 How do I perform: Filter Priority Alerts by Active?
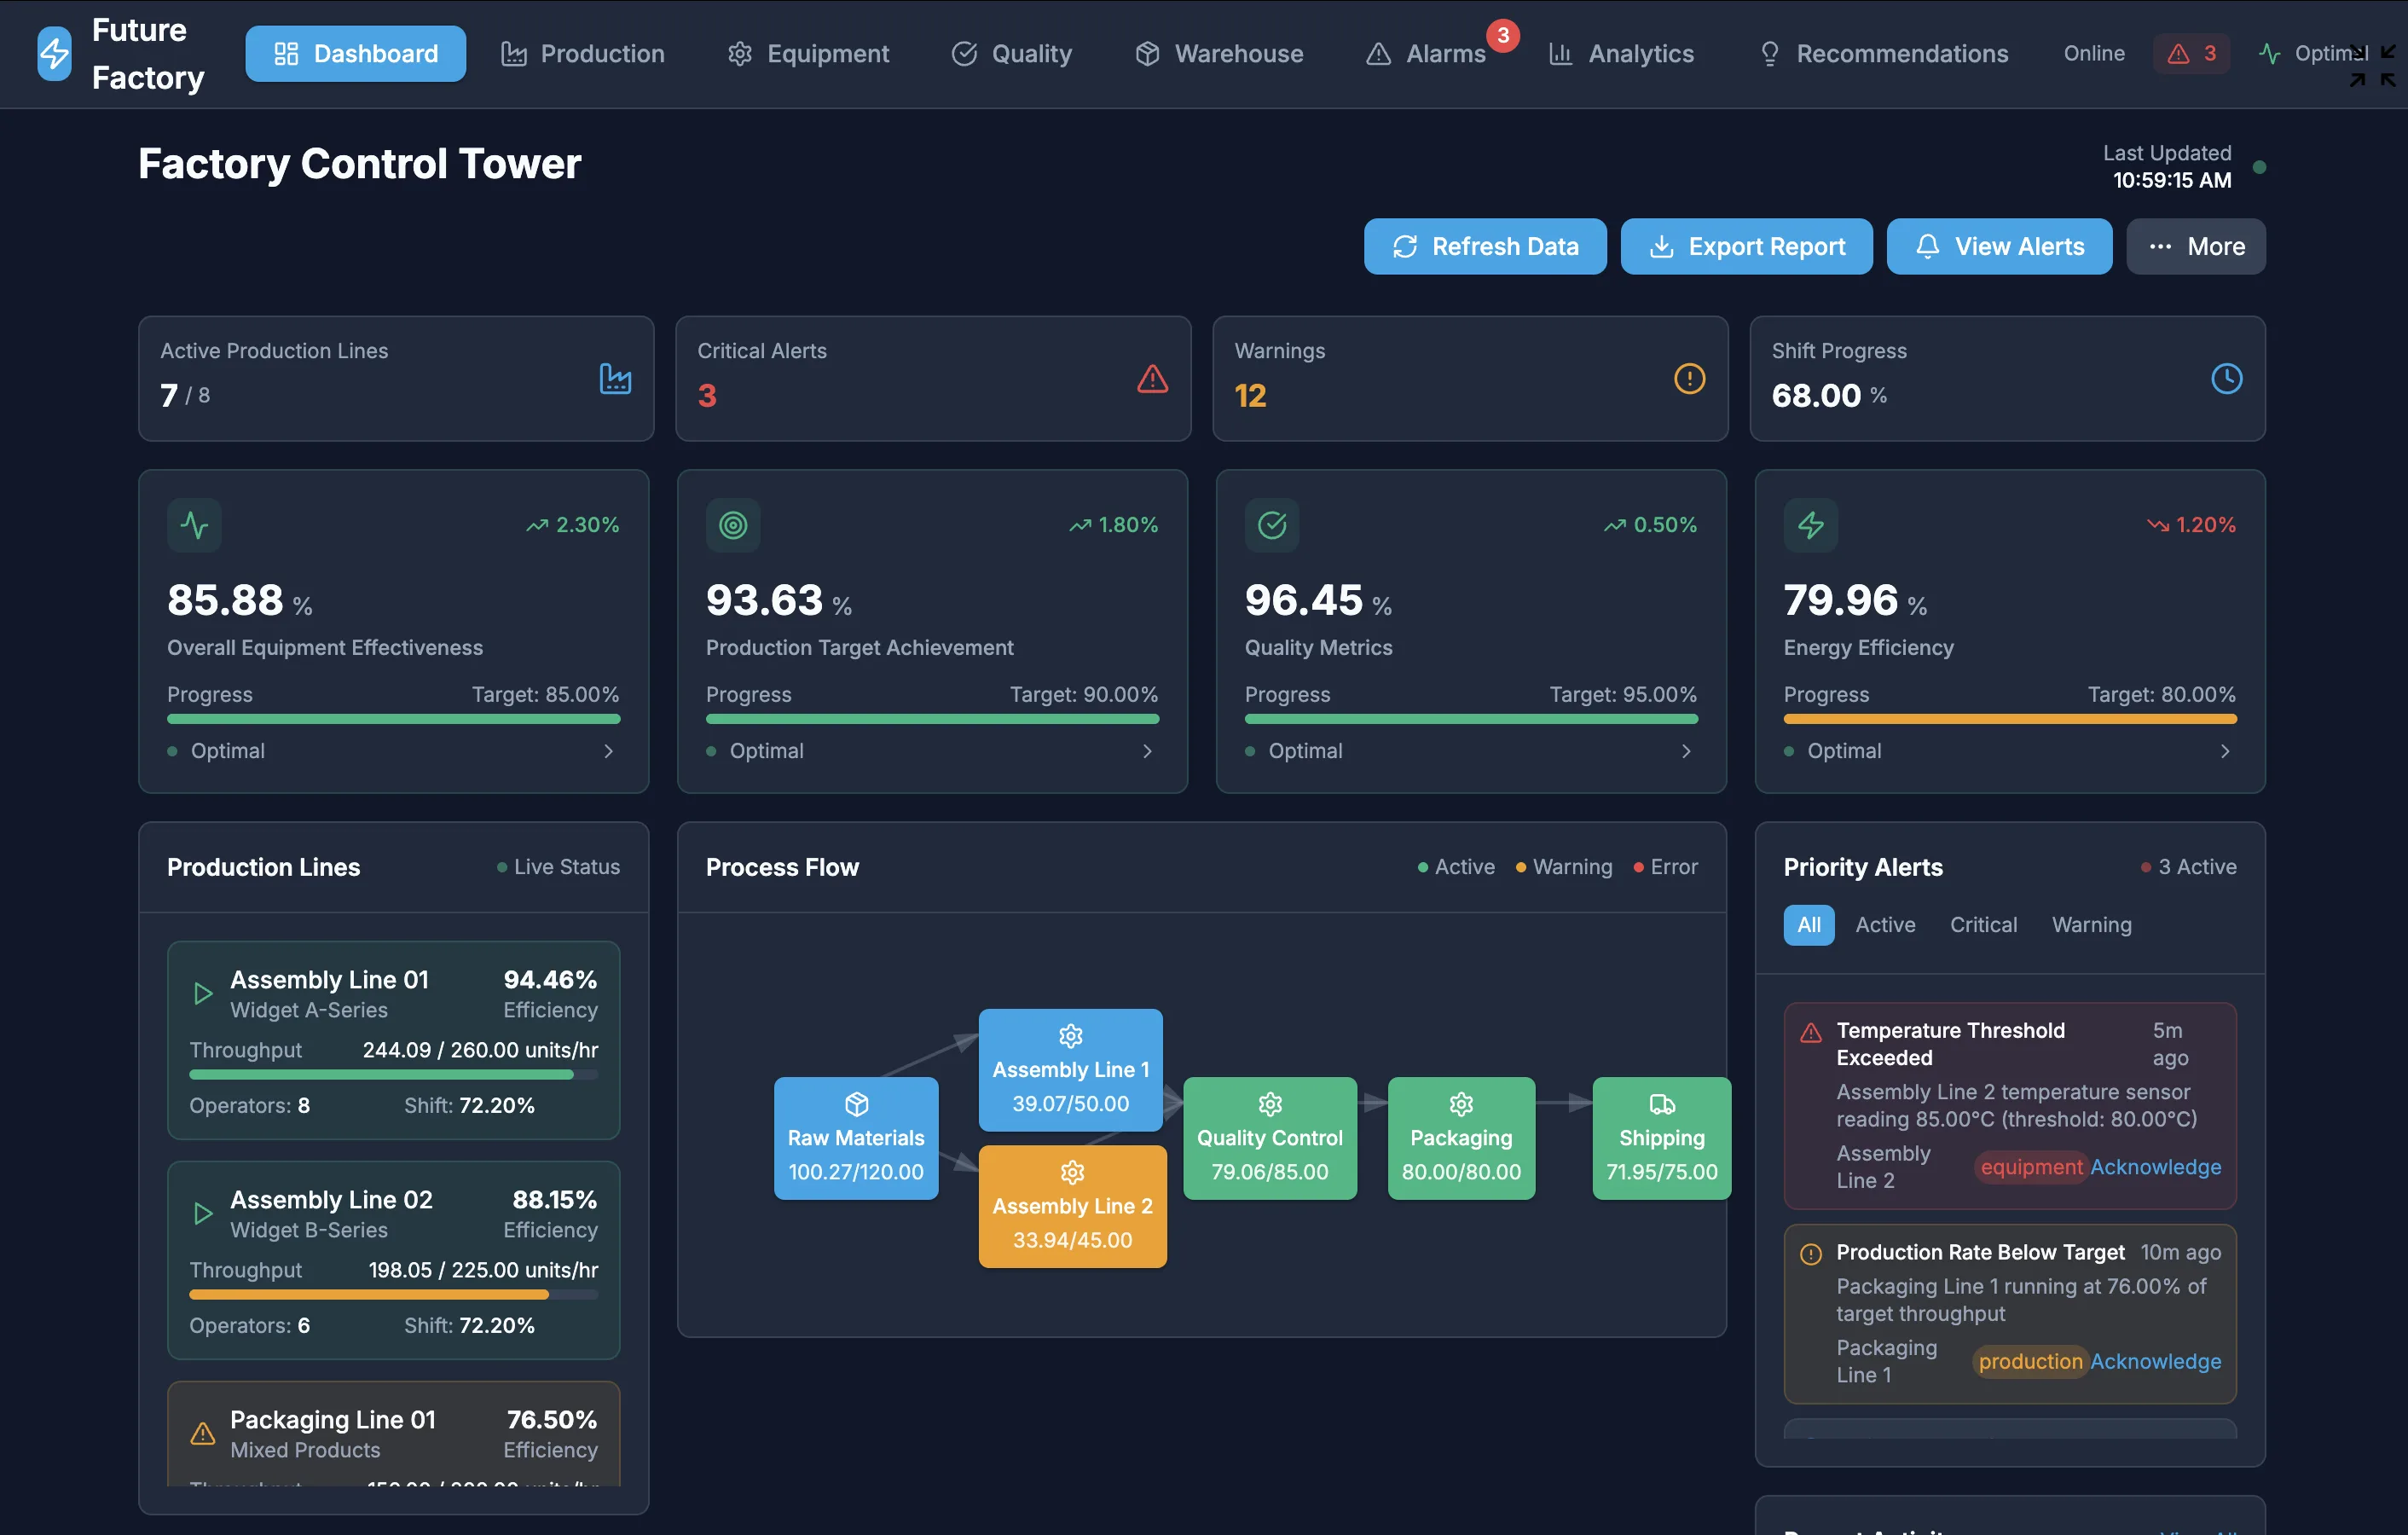(x=1885, y=925)
